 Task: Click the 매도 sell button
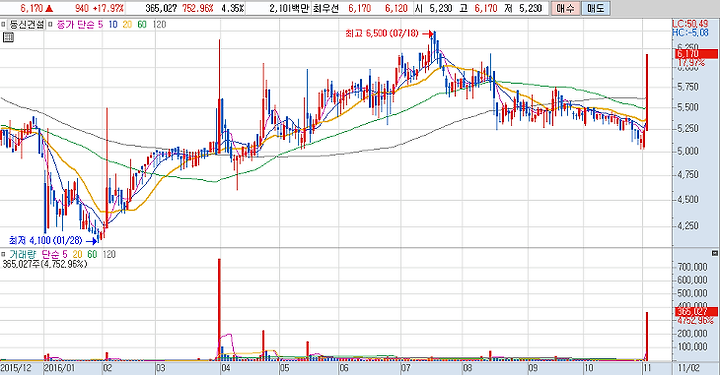[x=596, y=8]
